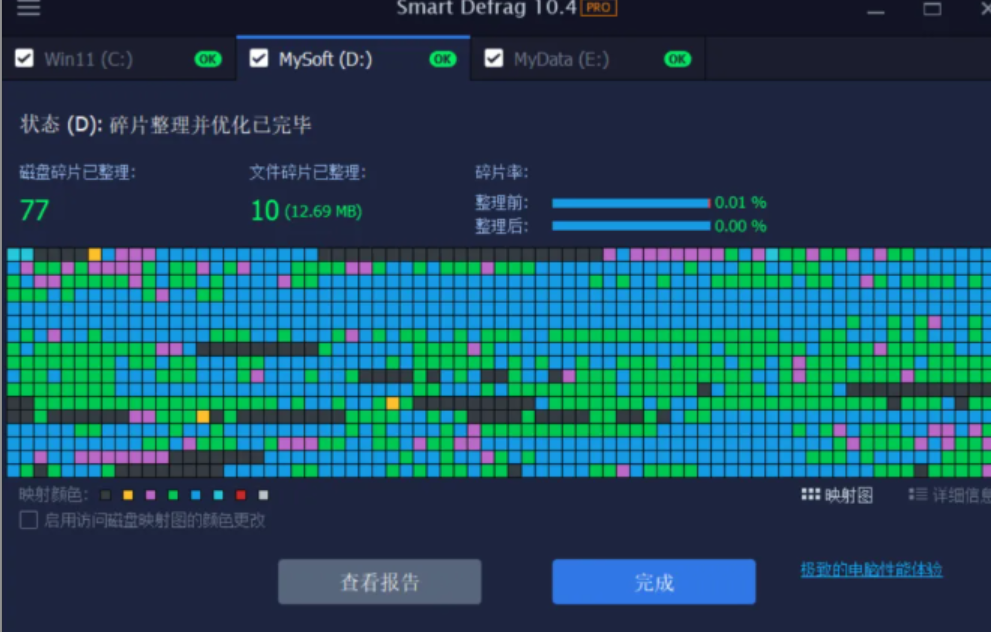Uncheck the Win11 (C:) drive checkbox
The image size is (991, 632).
coord(24,59)
